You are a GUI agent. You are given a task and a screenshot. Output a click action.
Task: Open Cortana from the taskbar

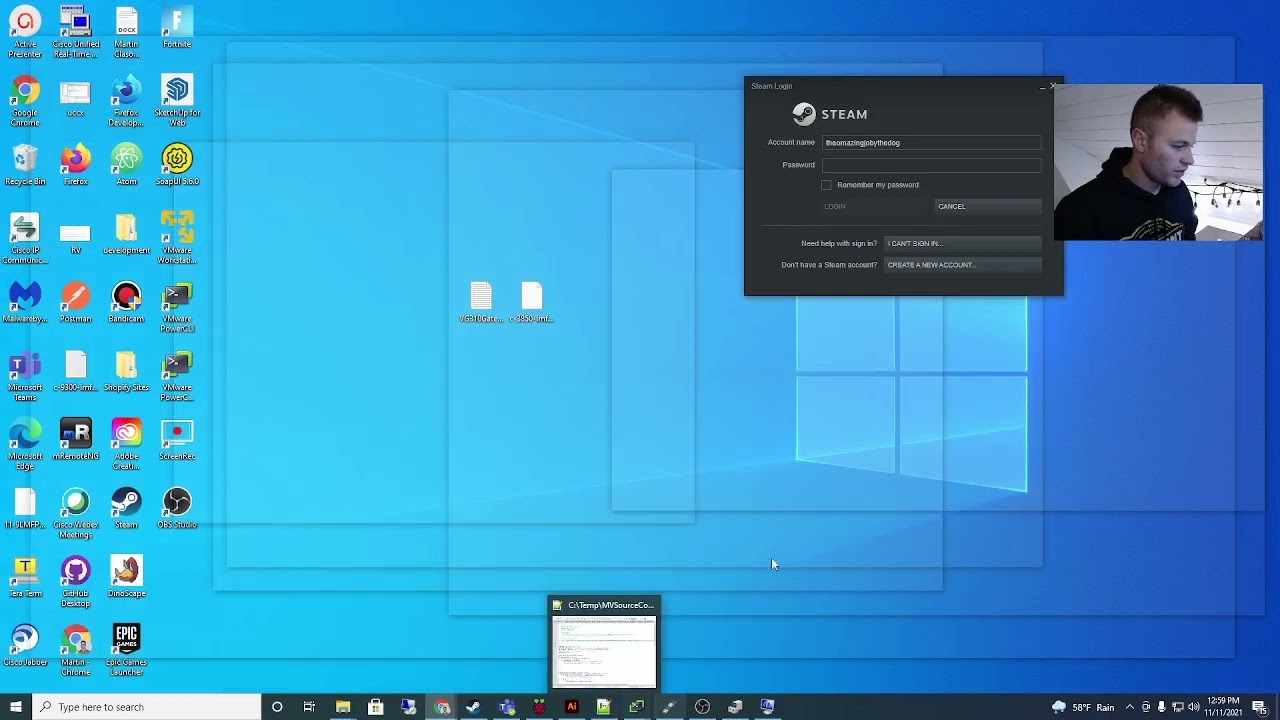click(277, 707)
